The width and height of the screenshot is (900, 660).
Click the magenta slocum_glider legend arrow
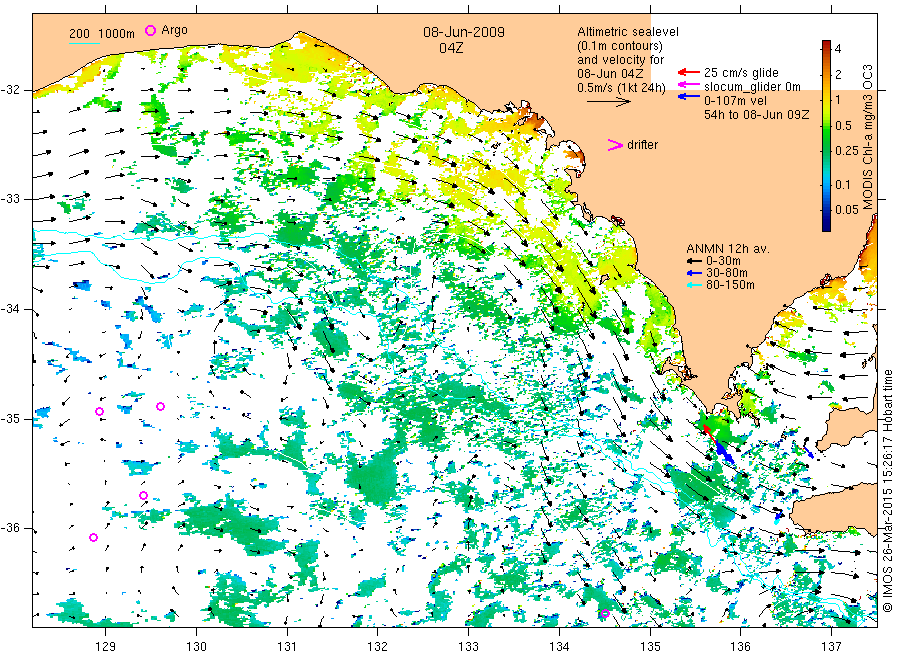688,85
